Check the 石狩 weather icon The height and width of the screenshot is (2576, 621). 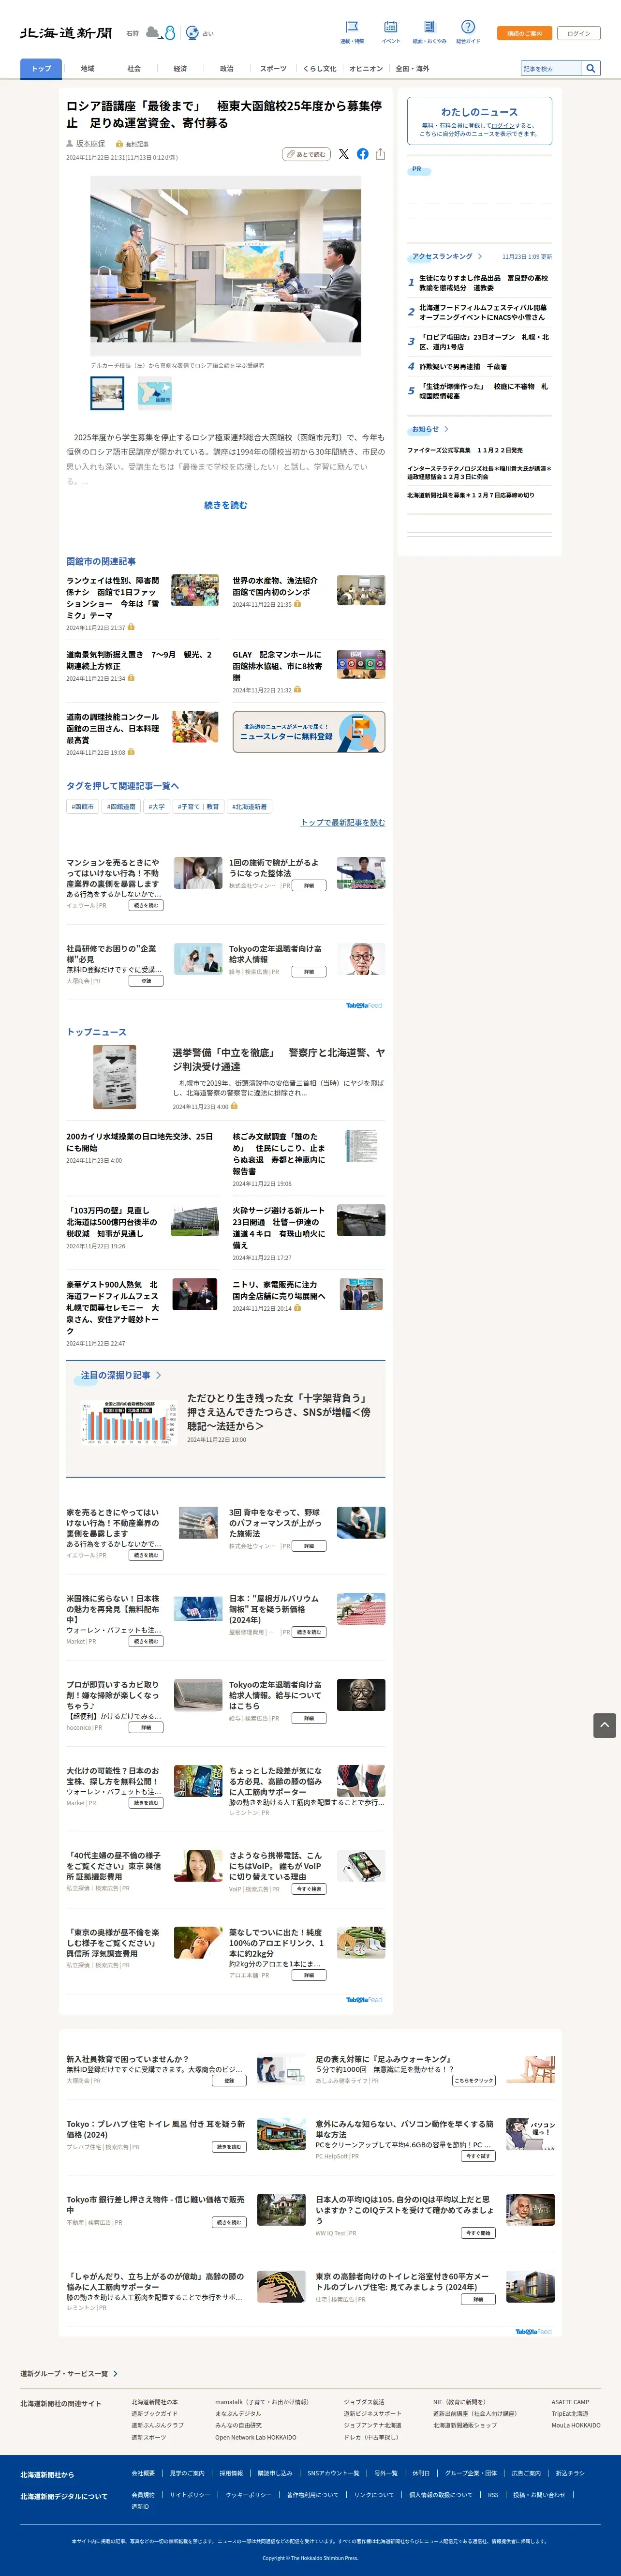pos(153,33)
